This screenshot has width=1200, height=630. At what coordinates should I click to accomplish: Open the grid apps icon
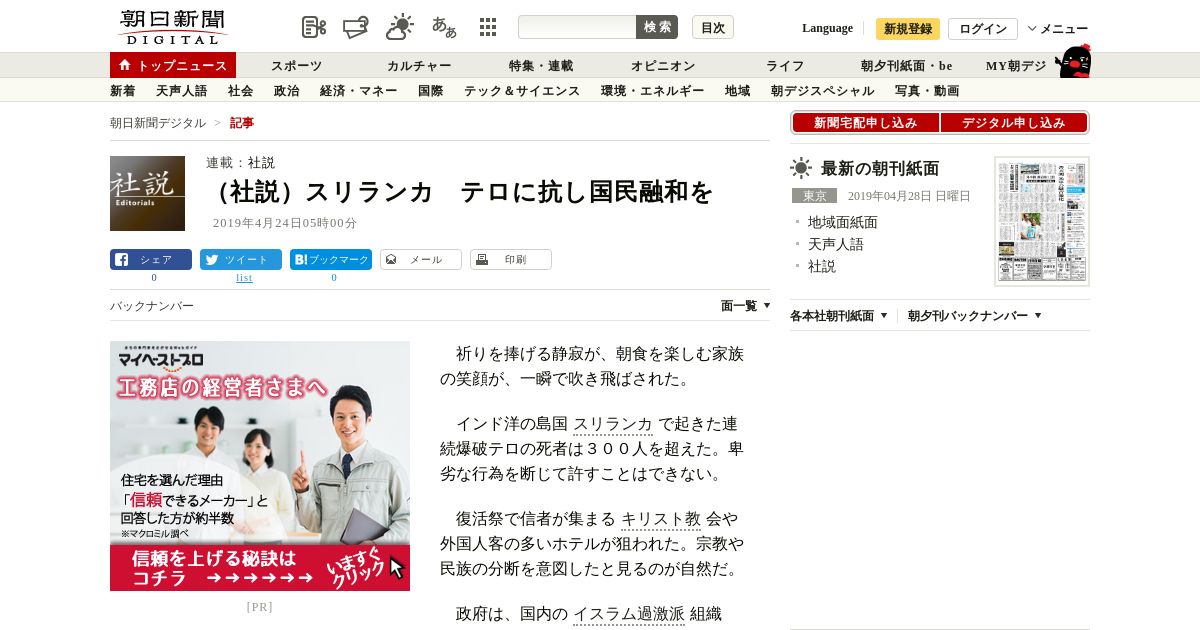point(488,27)
